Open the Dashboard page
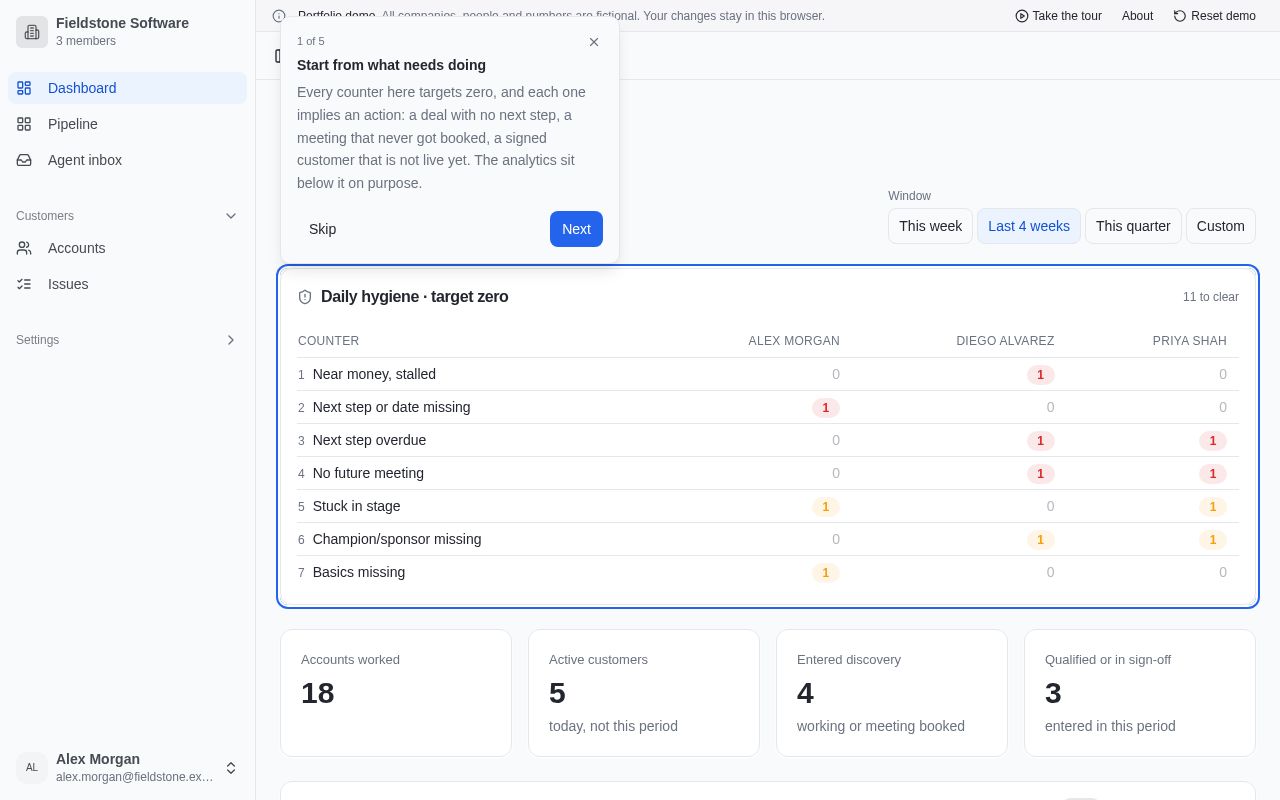The image size is (1280, 800). click(x=127, y=88)
